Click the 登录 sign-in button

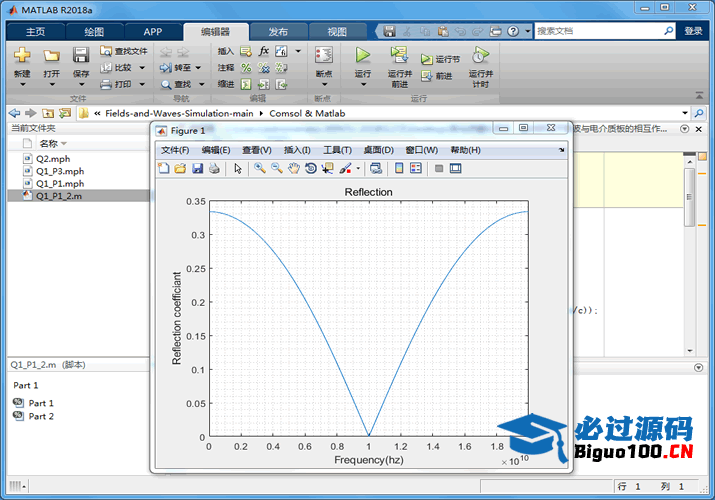pyautogui.click(x=693, y=31)
